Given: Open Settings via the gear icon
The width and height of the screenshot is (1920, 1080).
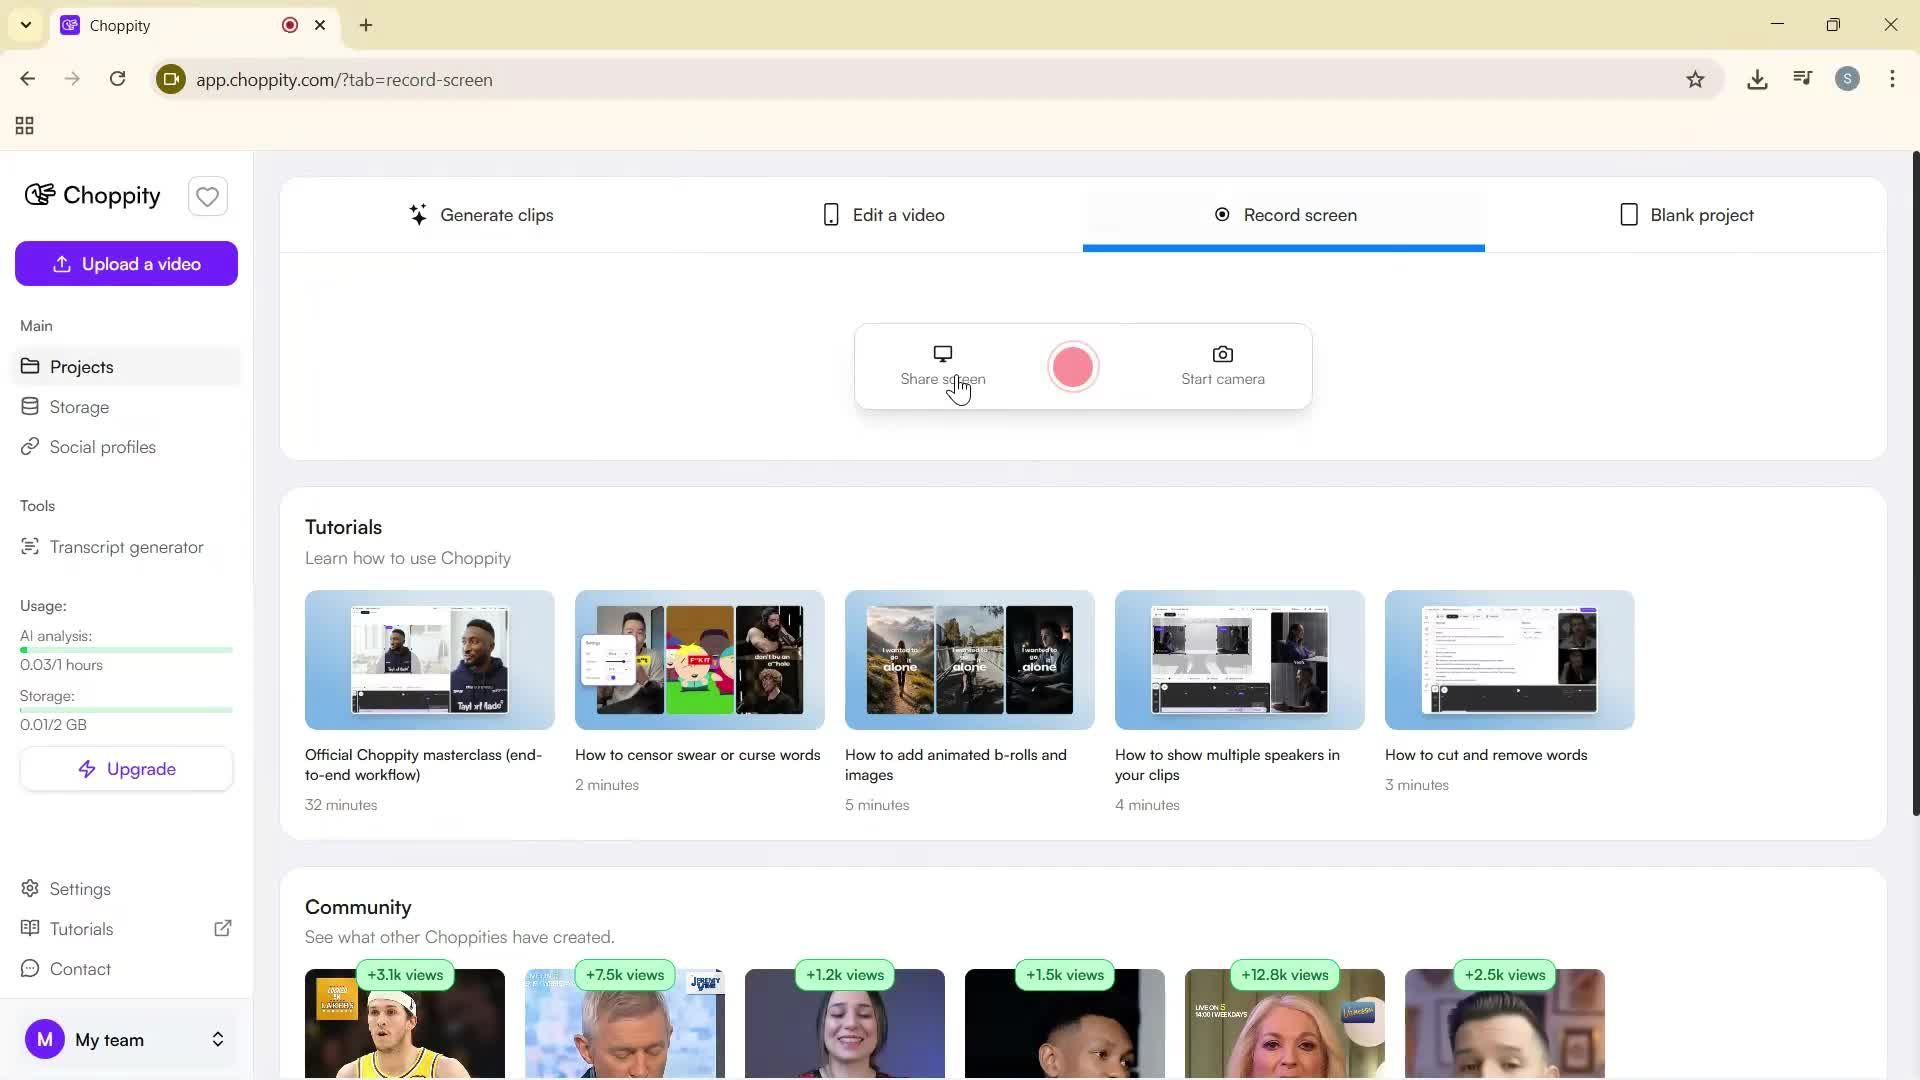Looking at the screenshot, I should click(x=30, y=888).
